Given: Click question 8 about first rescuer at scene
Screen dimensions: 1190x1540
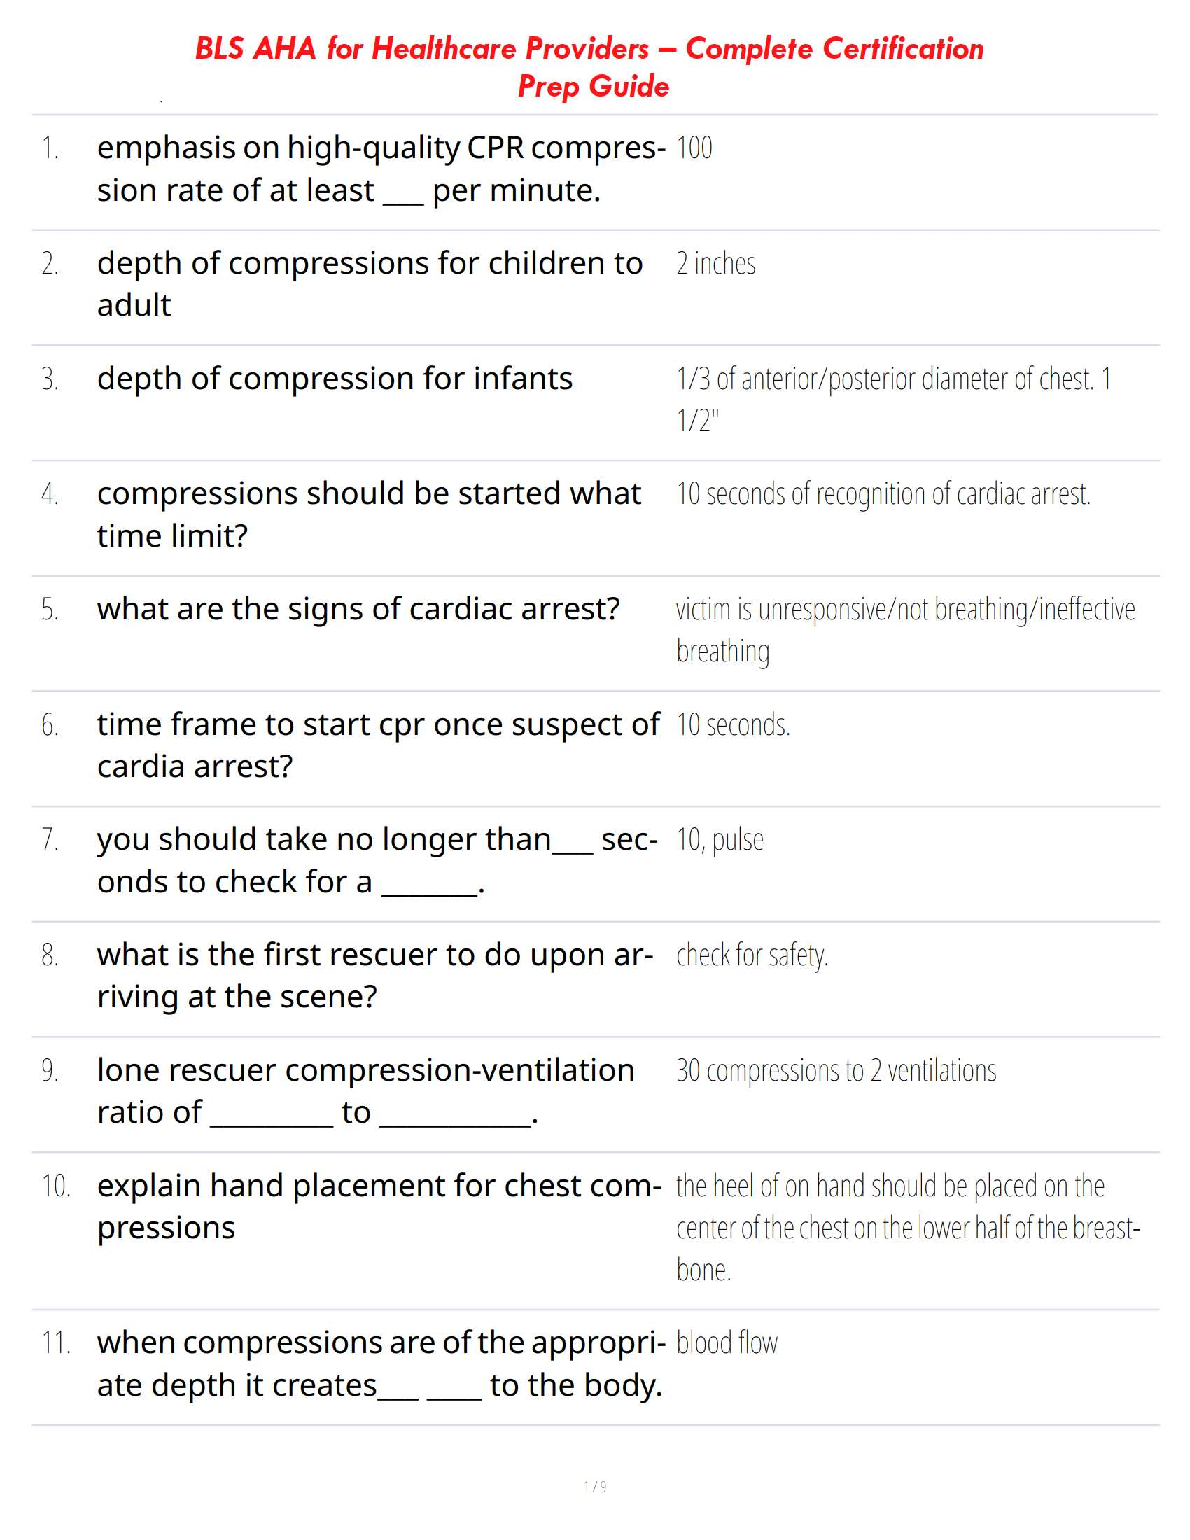Looking at the screenshot, I should click(374, 975).
